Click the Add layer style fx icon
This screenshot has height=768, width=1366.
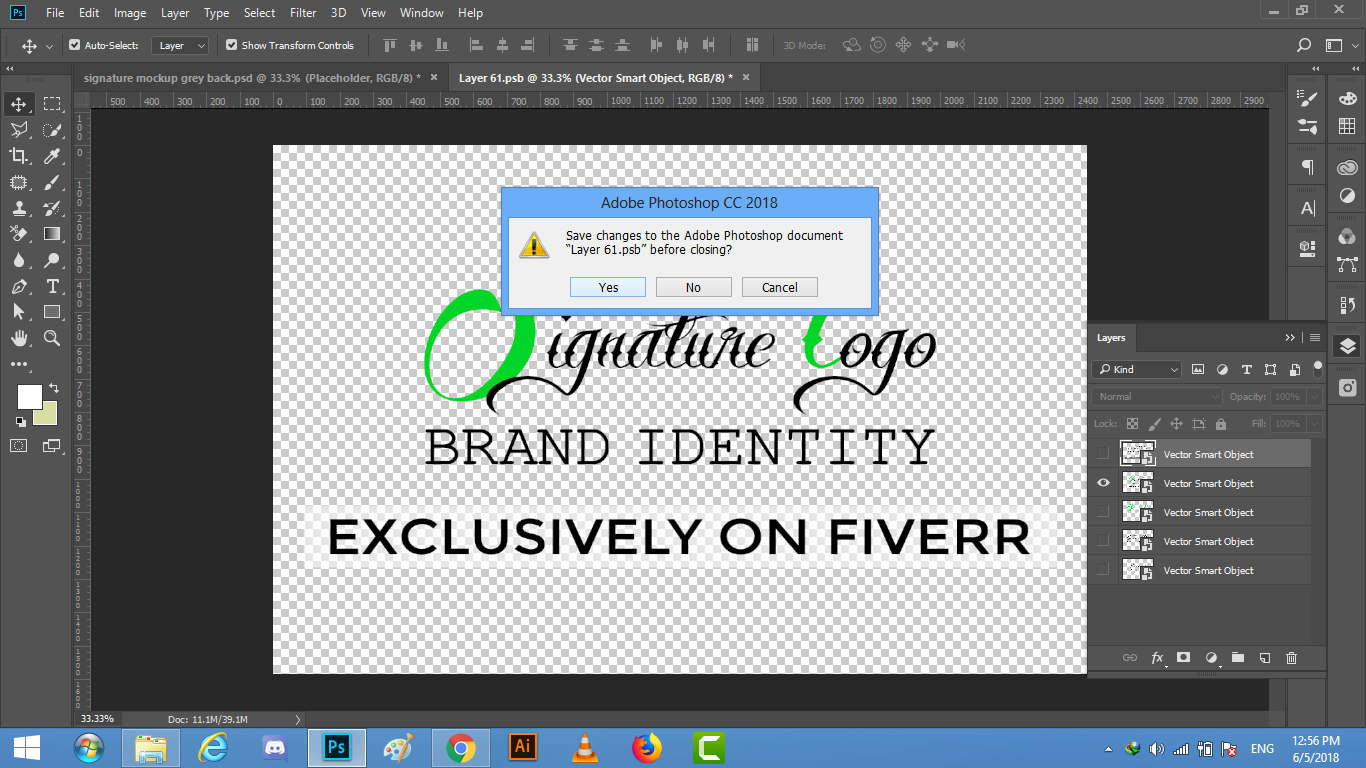click(x=1158, y=658)
